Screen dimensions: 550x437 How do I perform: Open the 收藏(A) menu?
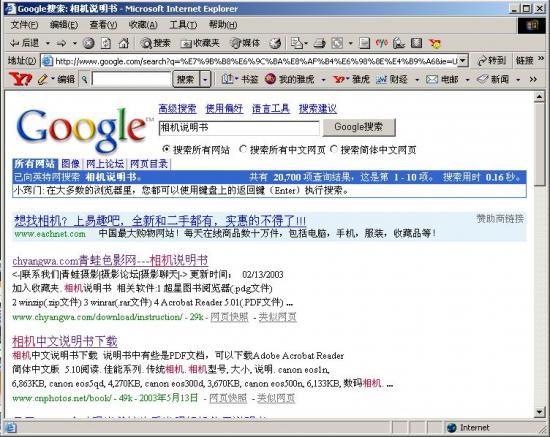click(x=143, y=25)
